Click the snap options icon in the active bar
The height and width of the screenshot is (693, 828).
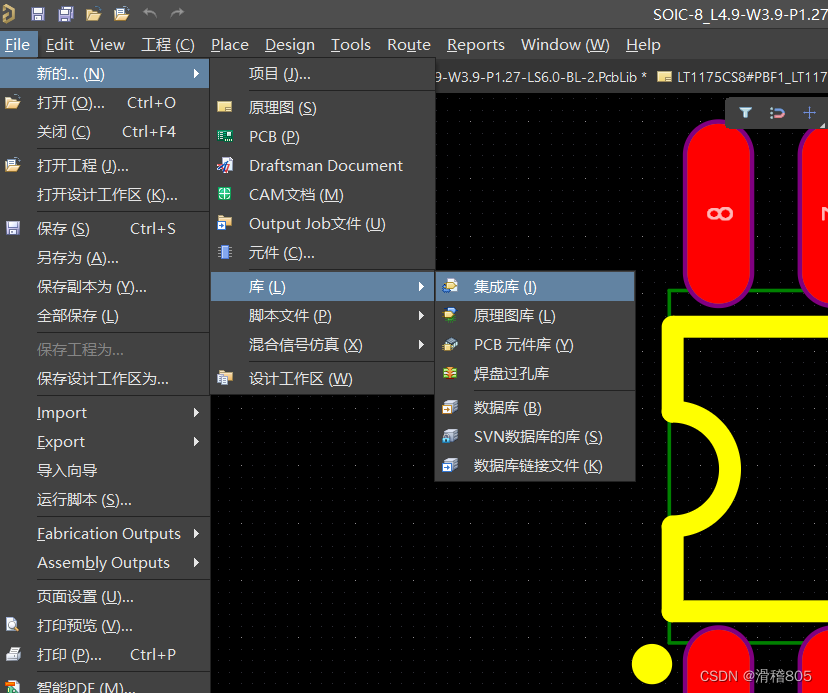click(x=777, y=113)
